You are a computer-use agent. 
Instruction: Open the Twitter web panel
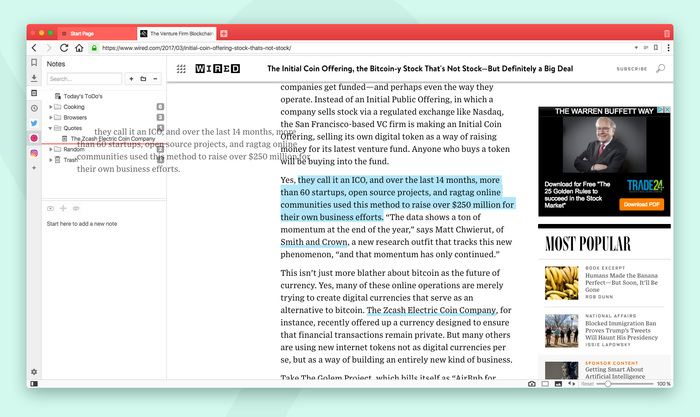(x=33, y=123)
